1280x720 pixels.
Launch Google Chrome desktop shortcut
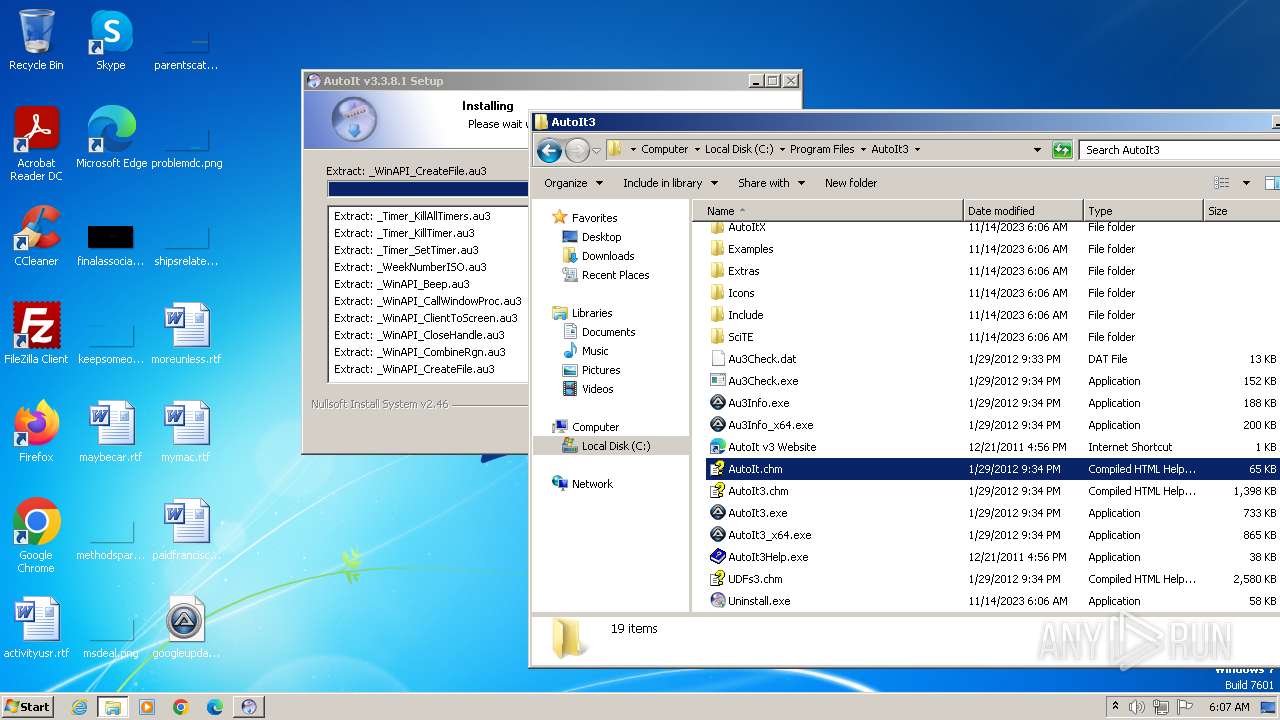tap(36, 536)
